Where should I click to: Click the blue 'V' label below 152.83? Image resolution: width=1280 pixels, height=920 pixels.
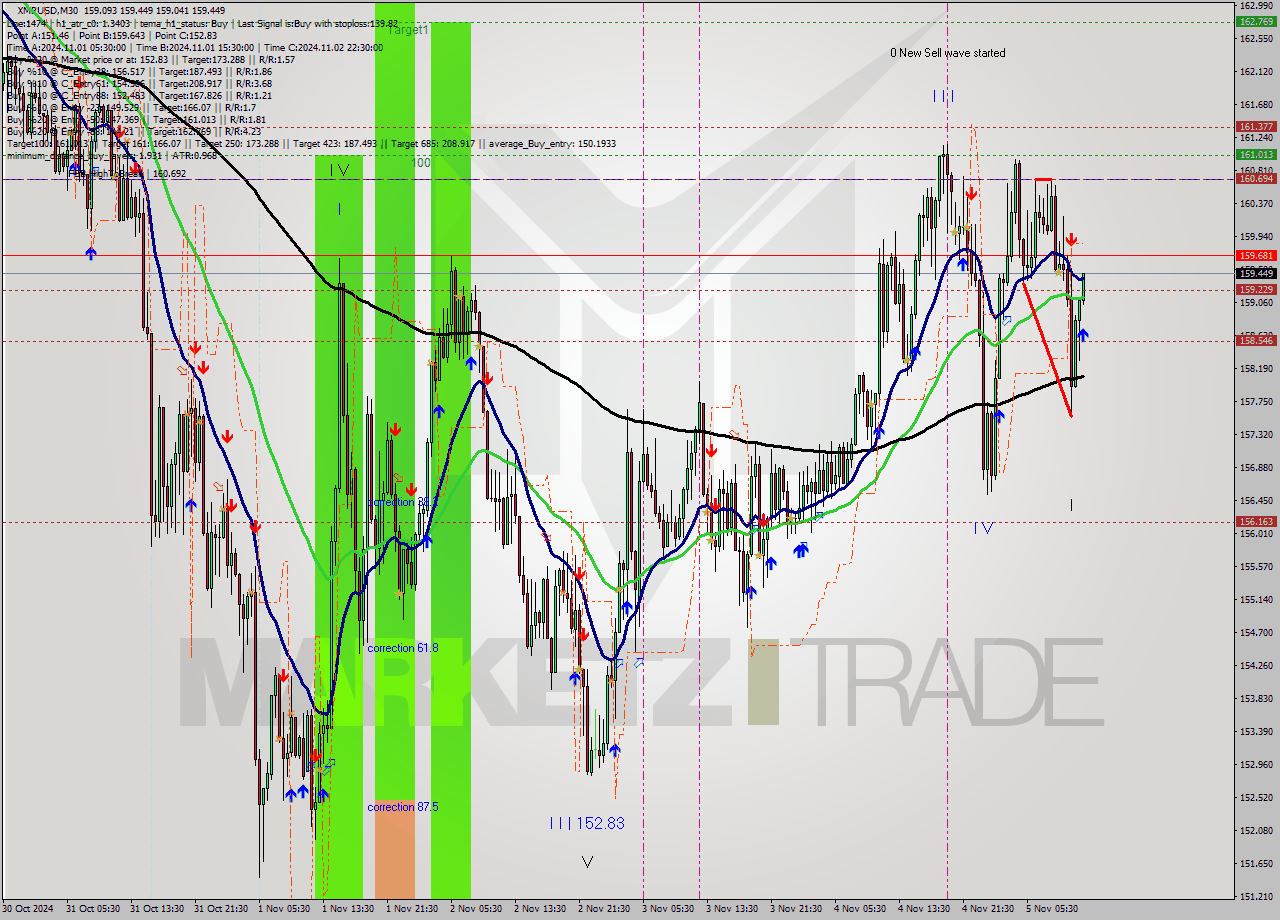click(x=587, y=861)
